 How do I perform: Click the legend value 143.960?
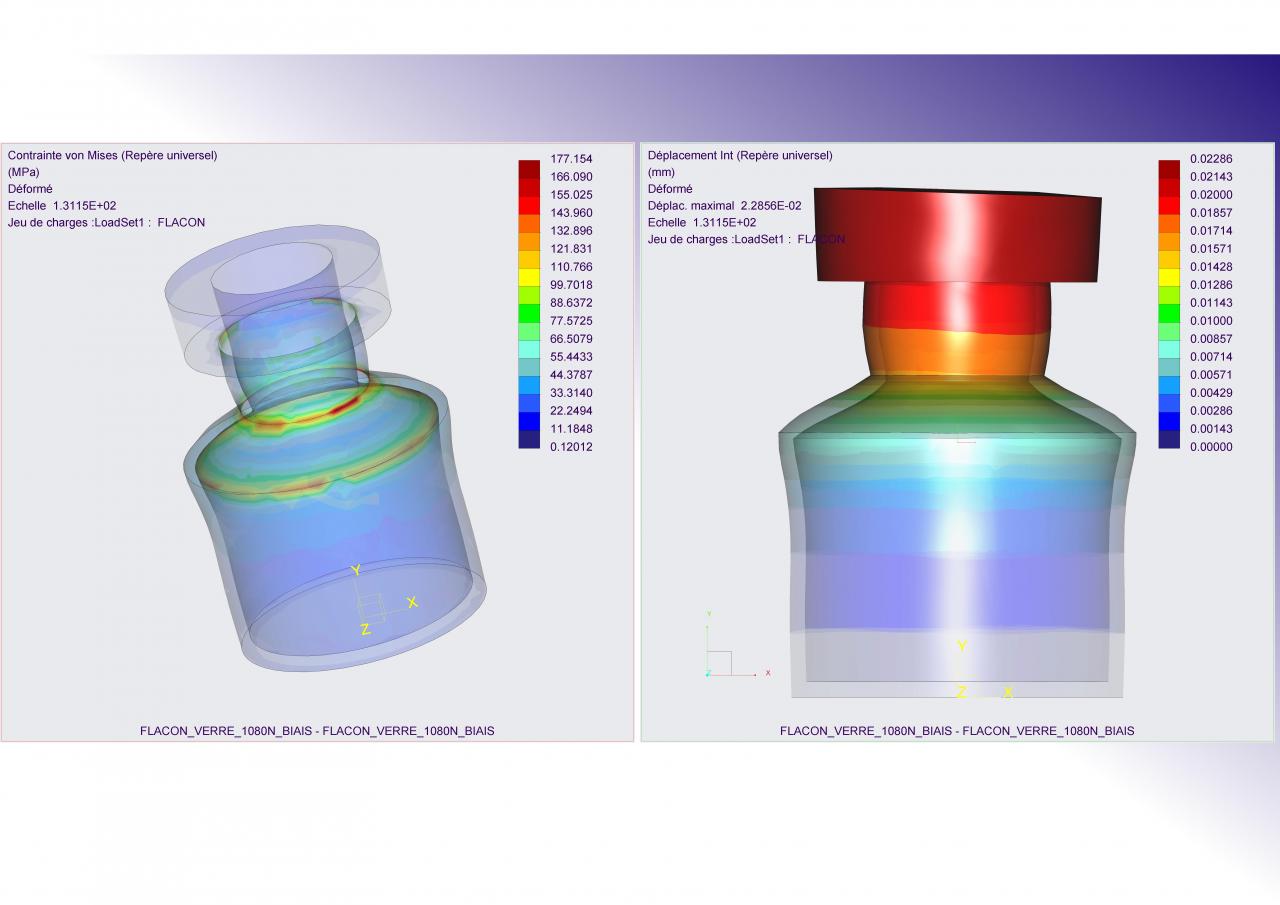[x=571, y=213]
